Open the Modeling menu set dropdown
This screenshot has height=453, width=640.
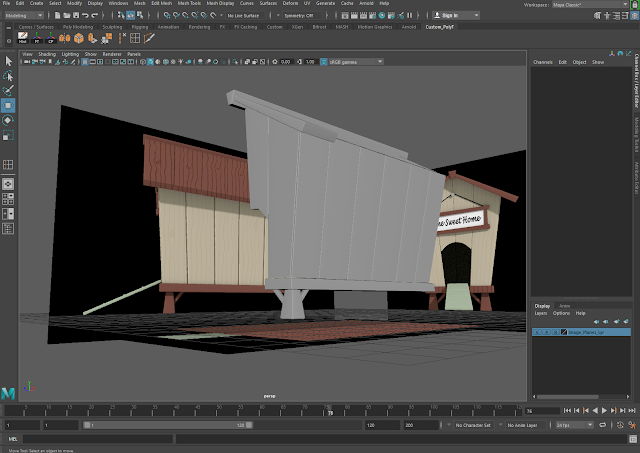tap(22, 16)
